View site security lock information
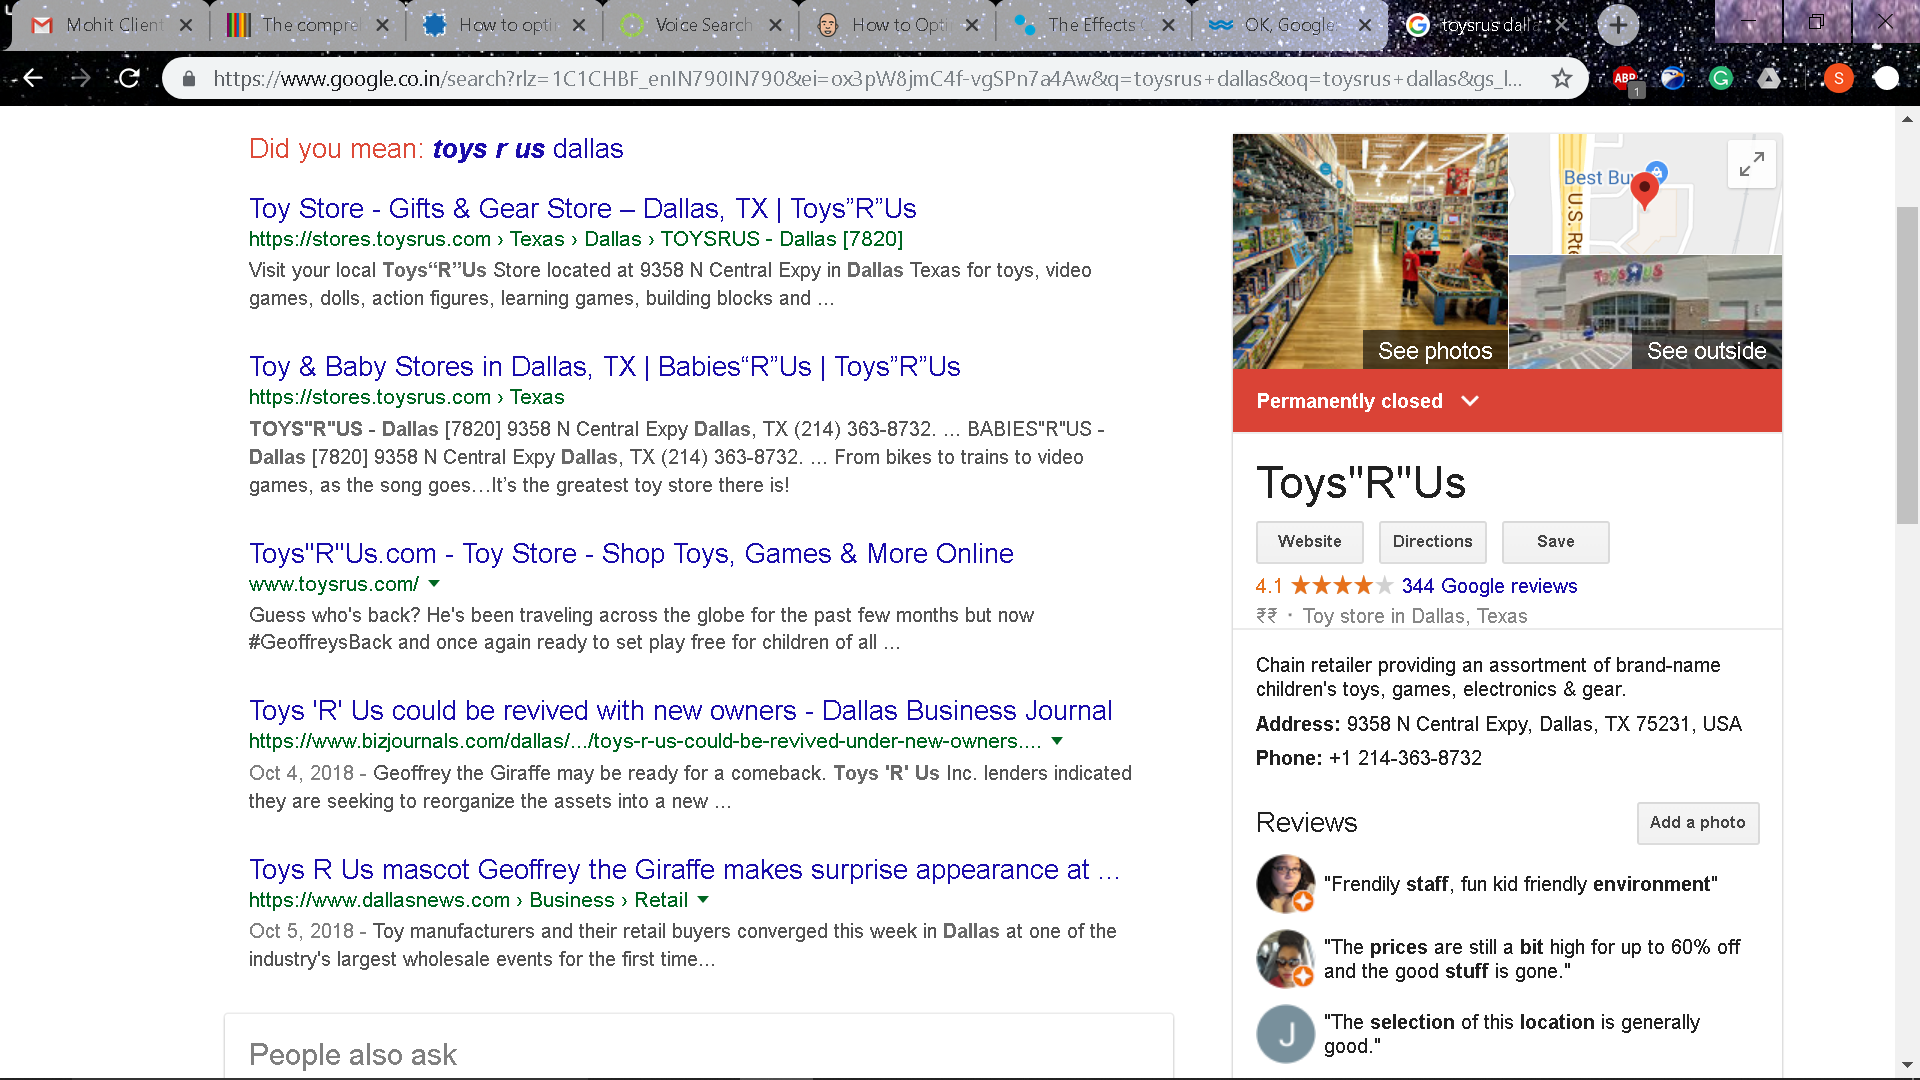1920x1080 pixels. point(189,78)
